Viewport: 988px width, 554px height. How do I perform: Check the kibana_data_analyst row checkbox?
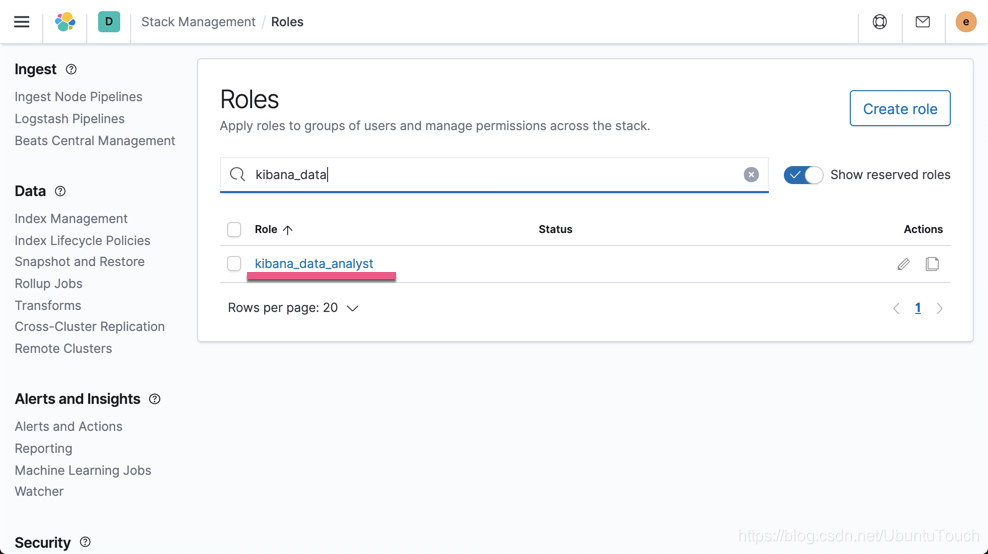[x=234, y=263]
